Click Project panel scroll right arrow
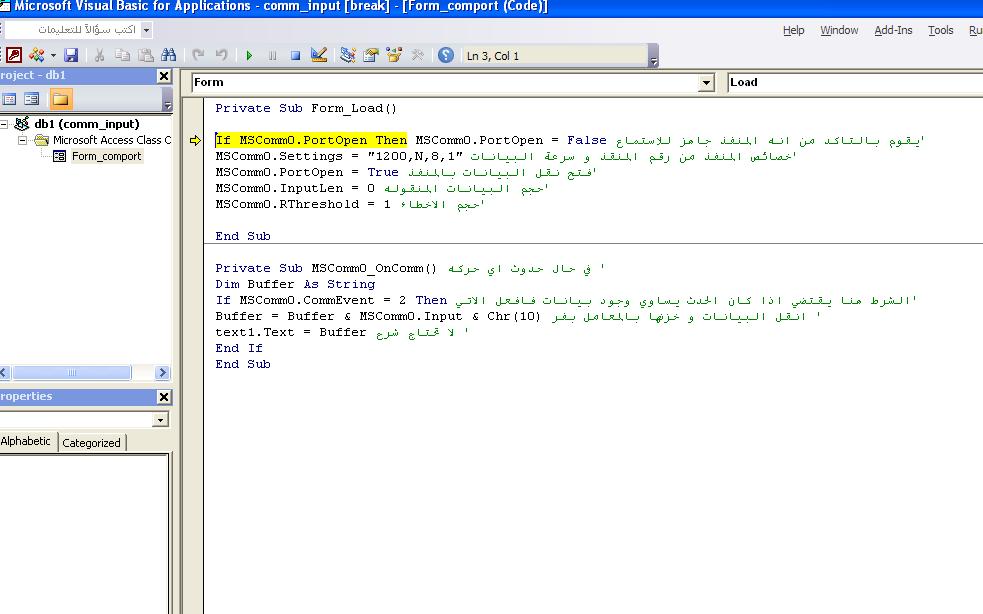Image resolution: width=983 pixels, height=614 pixels. pyautogui.click(x=162, y=373)
